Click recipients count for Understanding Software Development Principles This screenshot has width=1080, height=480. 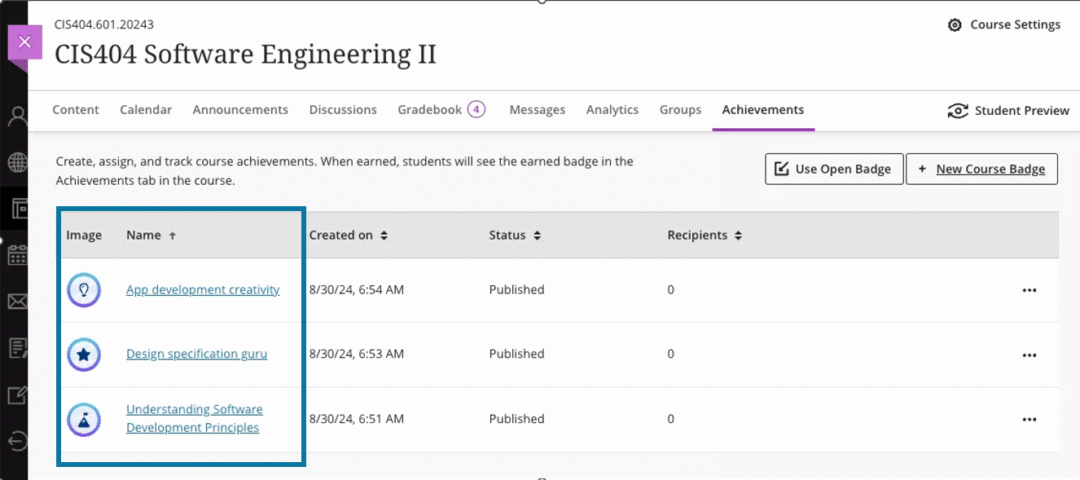tap(671, 419)
